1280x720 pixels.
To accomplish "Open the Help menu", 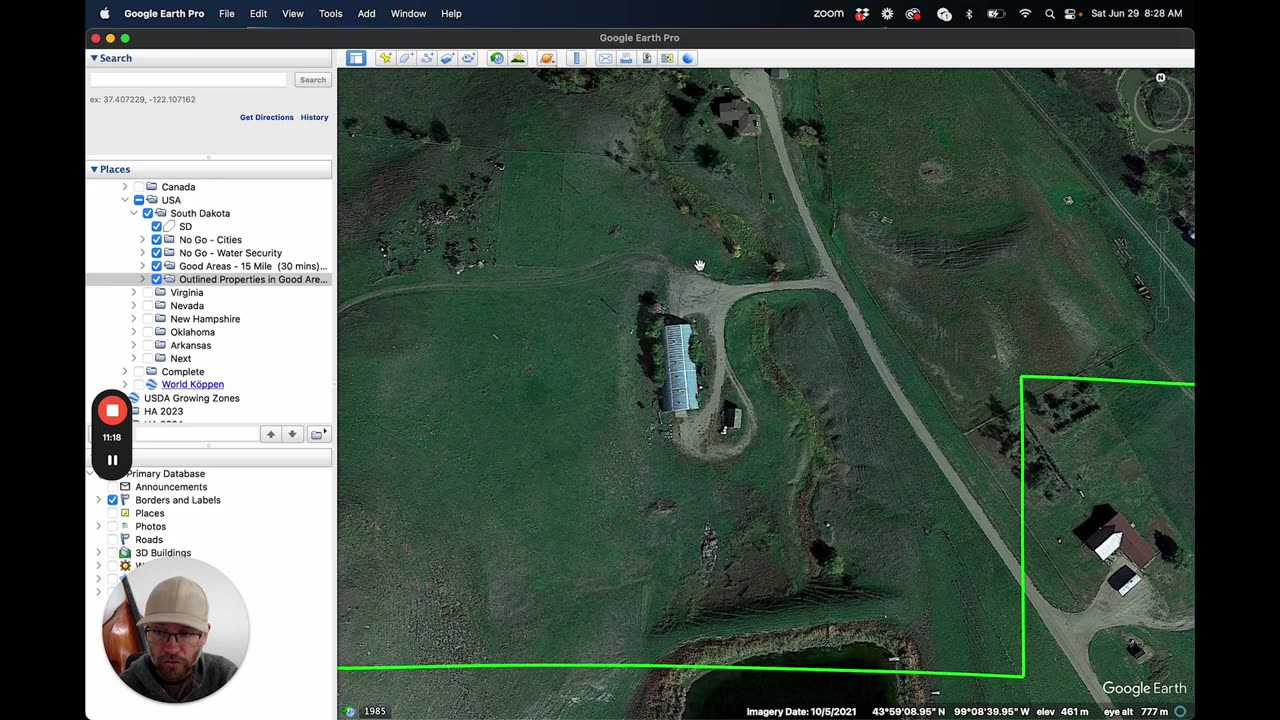I will pos(451,14).
